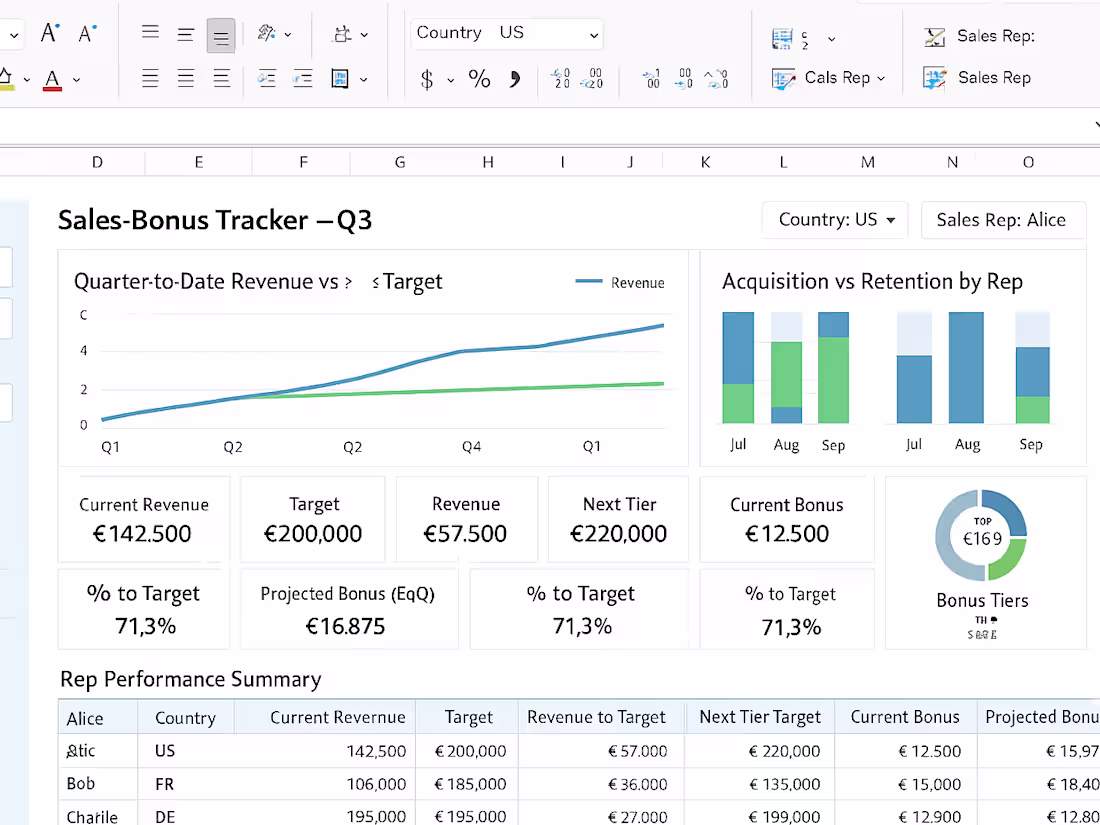Viewport: 1100px width, 825px height.
Task: Click the 'Rep Performance Summary' heading
Action: [x=191, y=679]
